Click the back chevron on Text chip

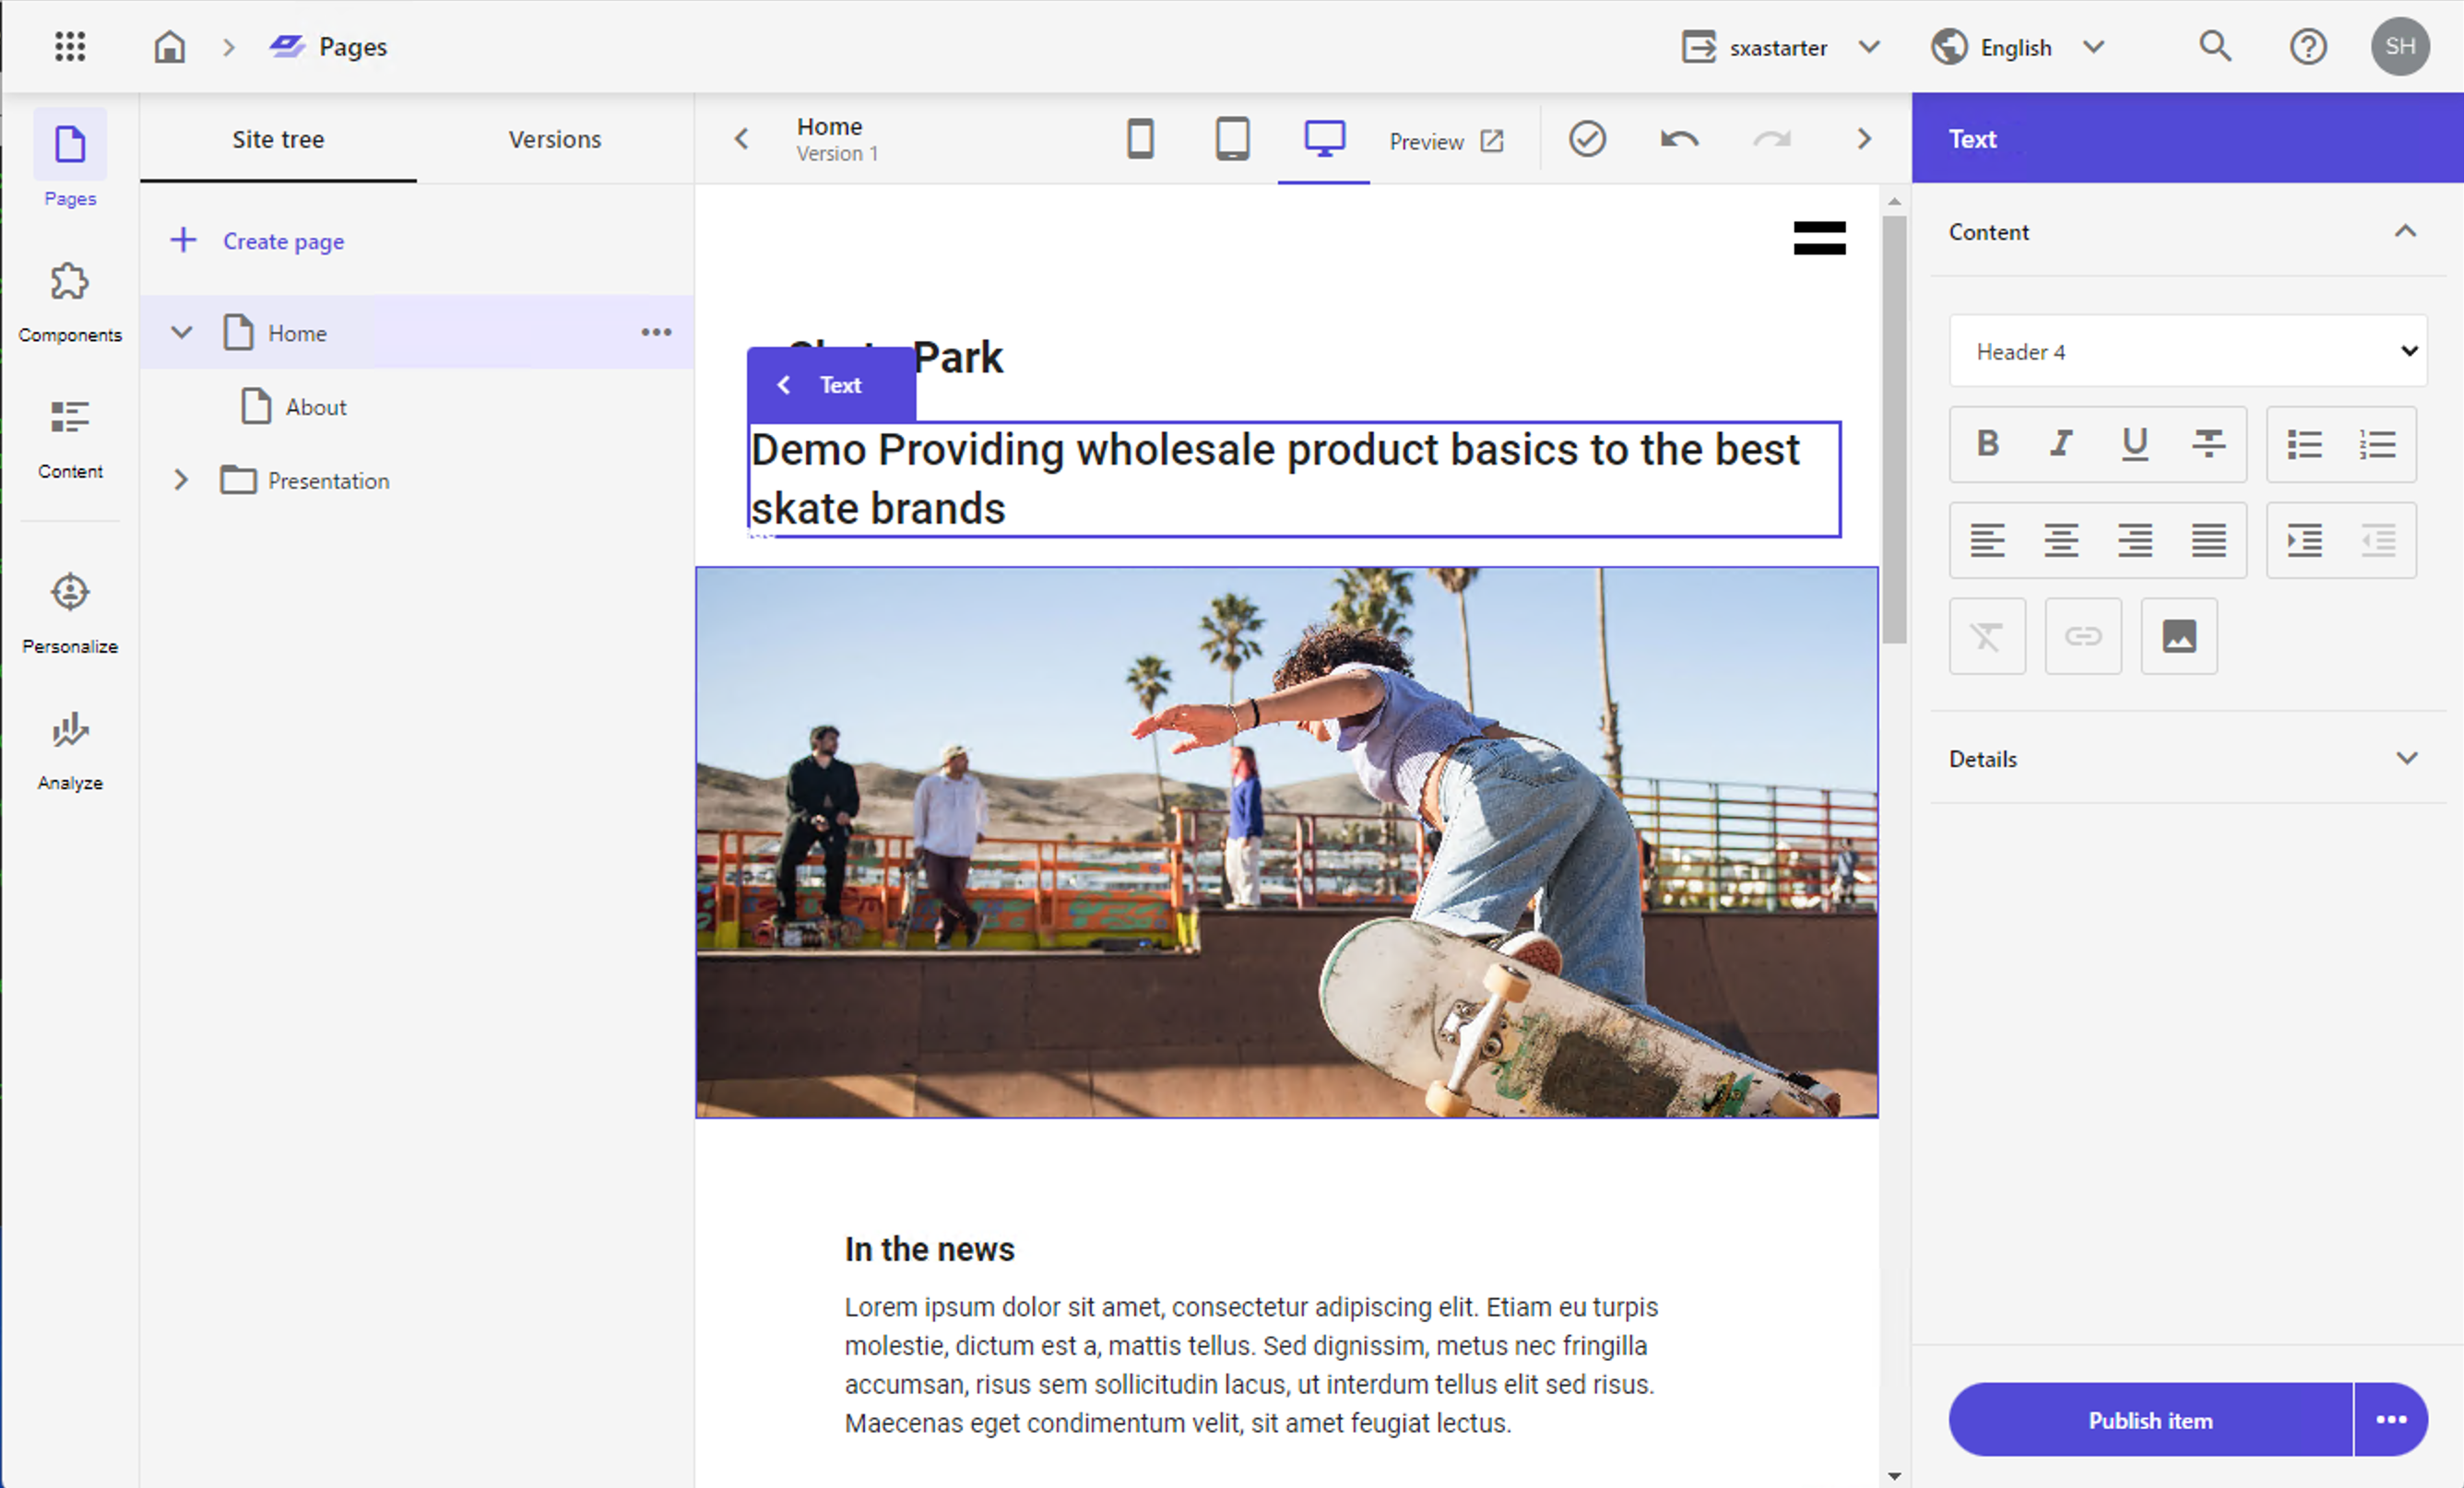click(784, 385)
